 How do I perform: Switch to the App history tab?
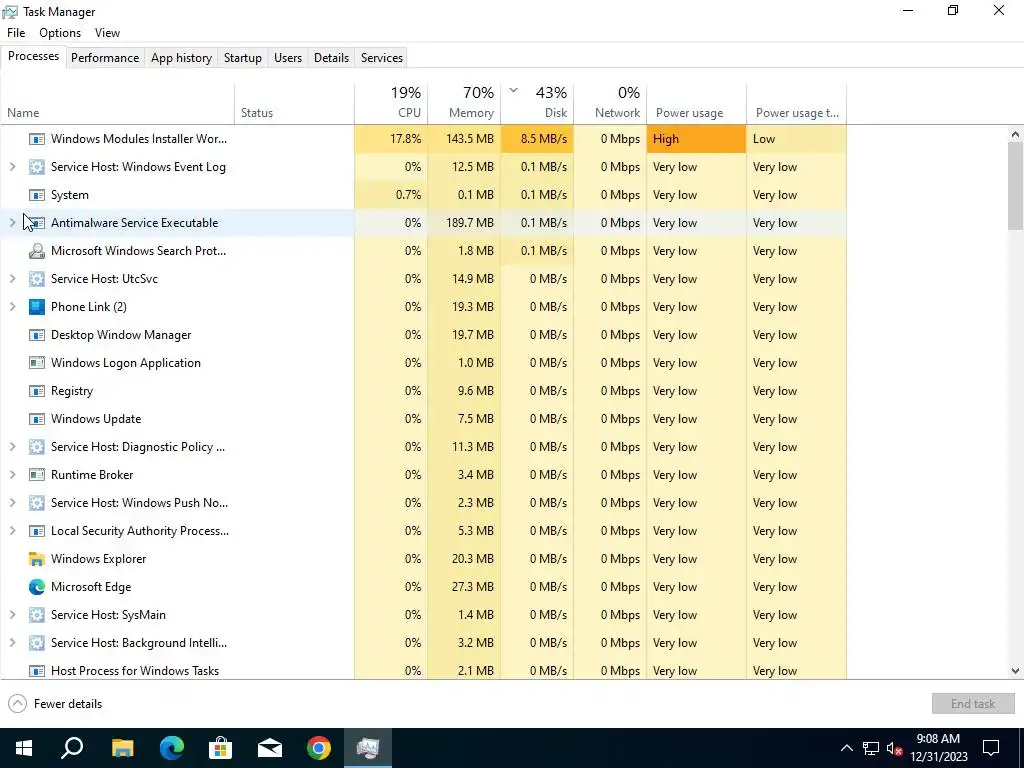point(182,57)
